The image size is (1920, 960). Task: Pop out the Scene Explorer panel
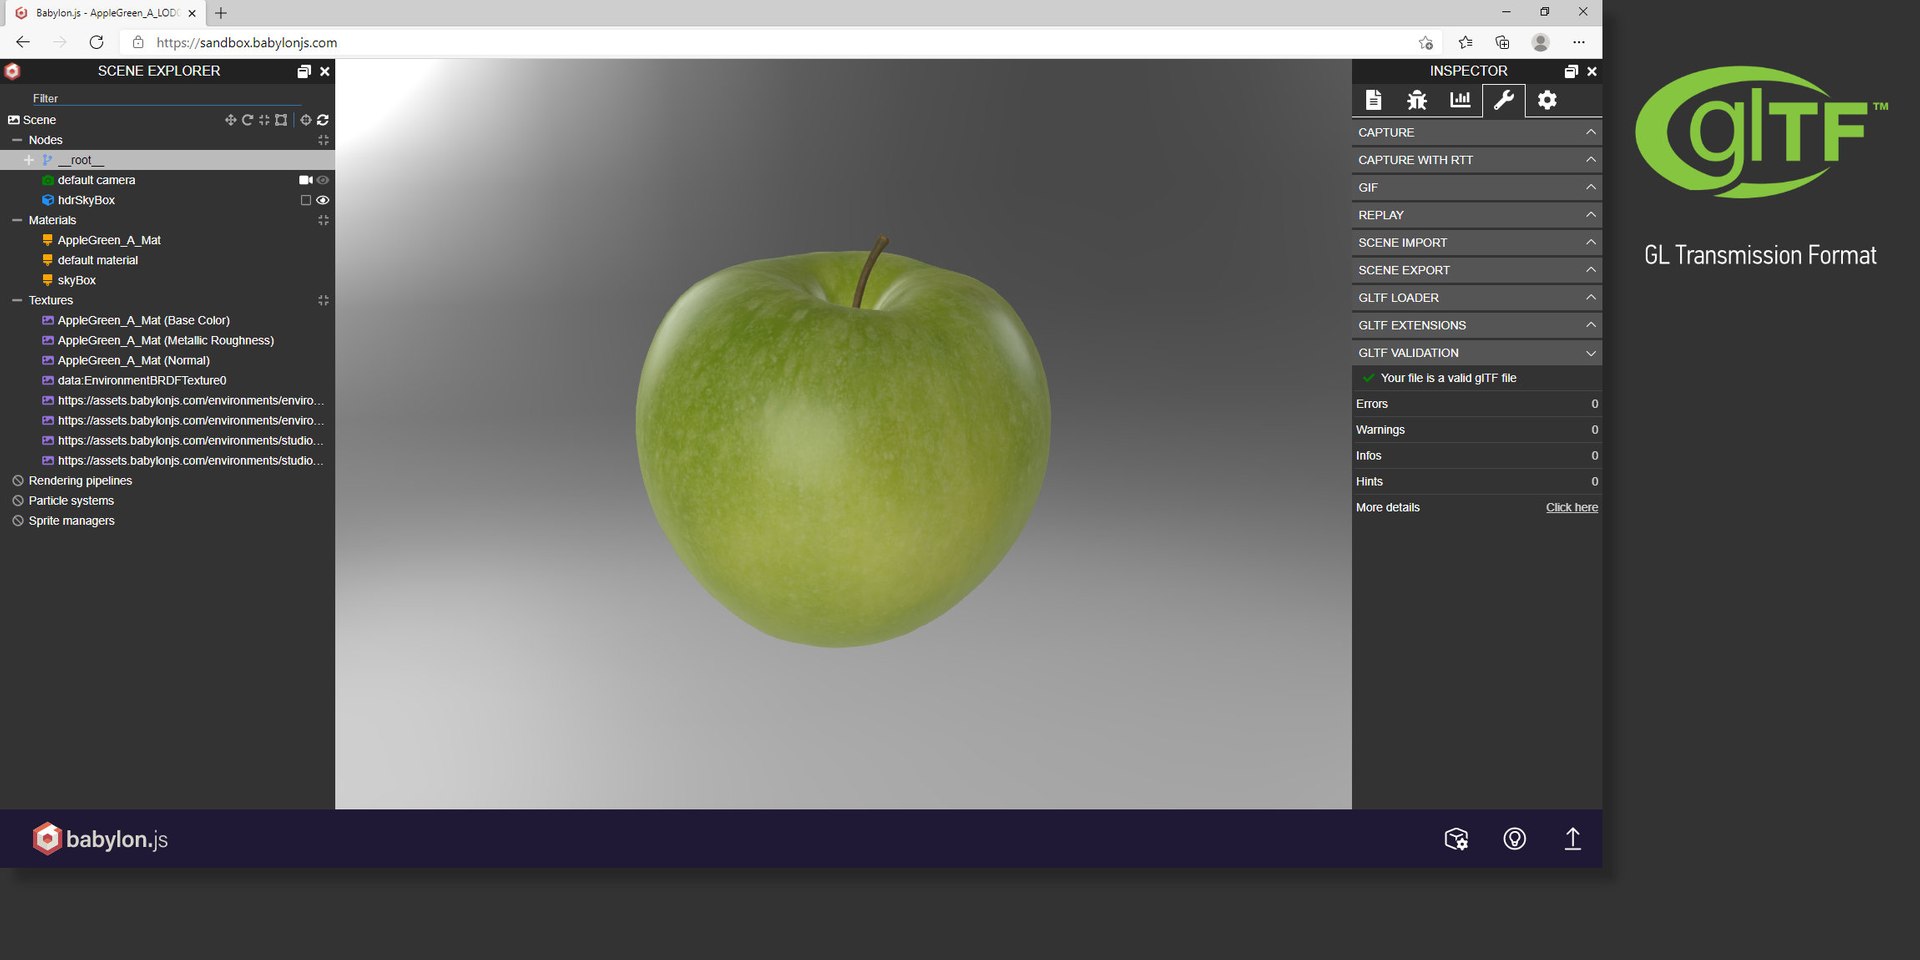click(304, 71)
